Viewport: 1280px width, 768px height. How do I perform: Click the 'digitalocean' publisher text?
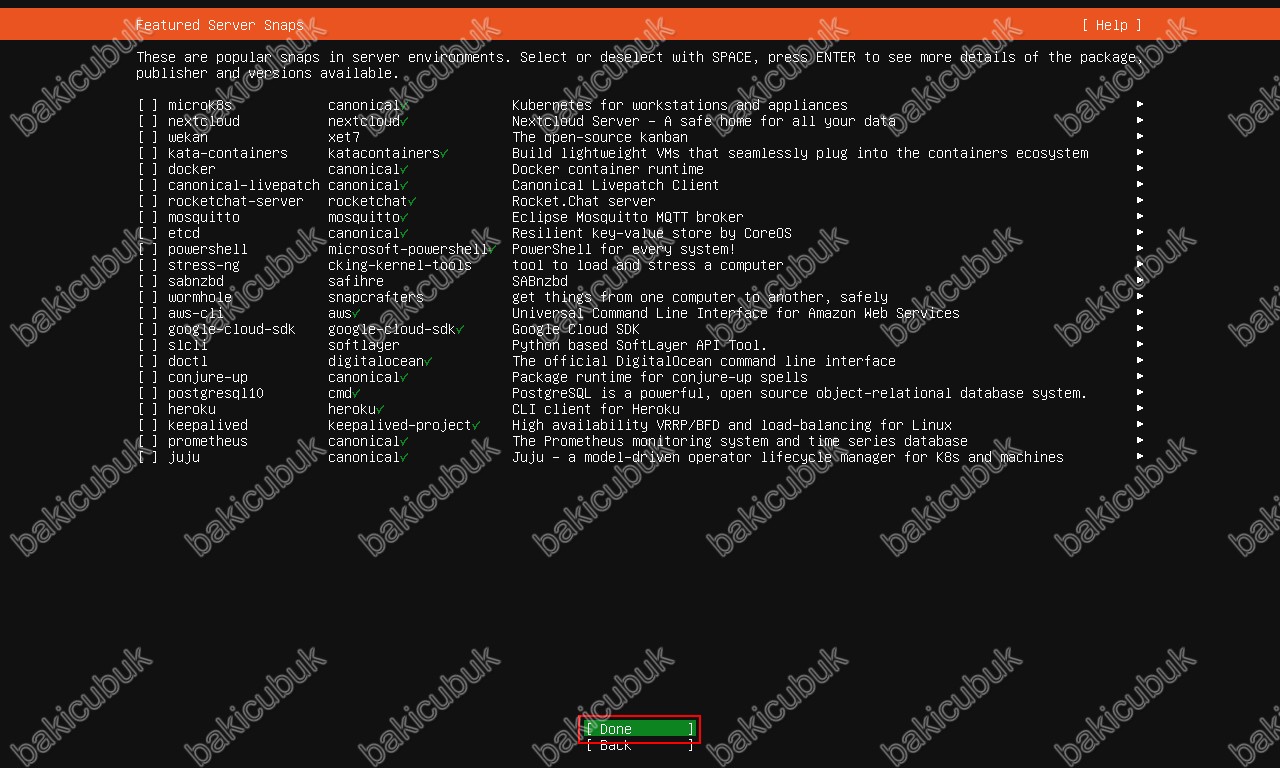click(x=376, y=361)
